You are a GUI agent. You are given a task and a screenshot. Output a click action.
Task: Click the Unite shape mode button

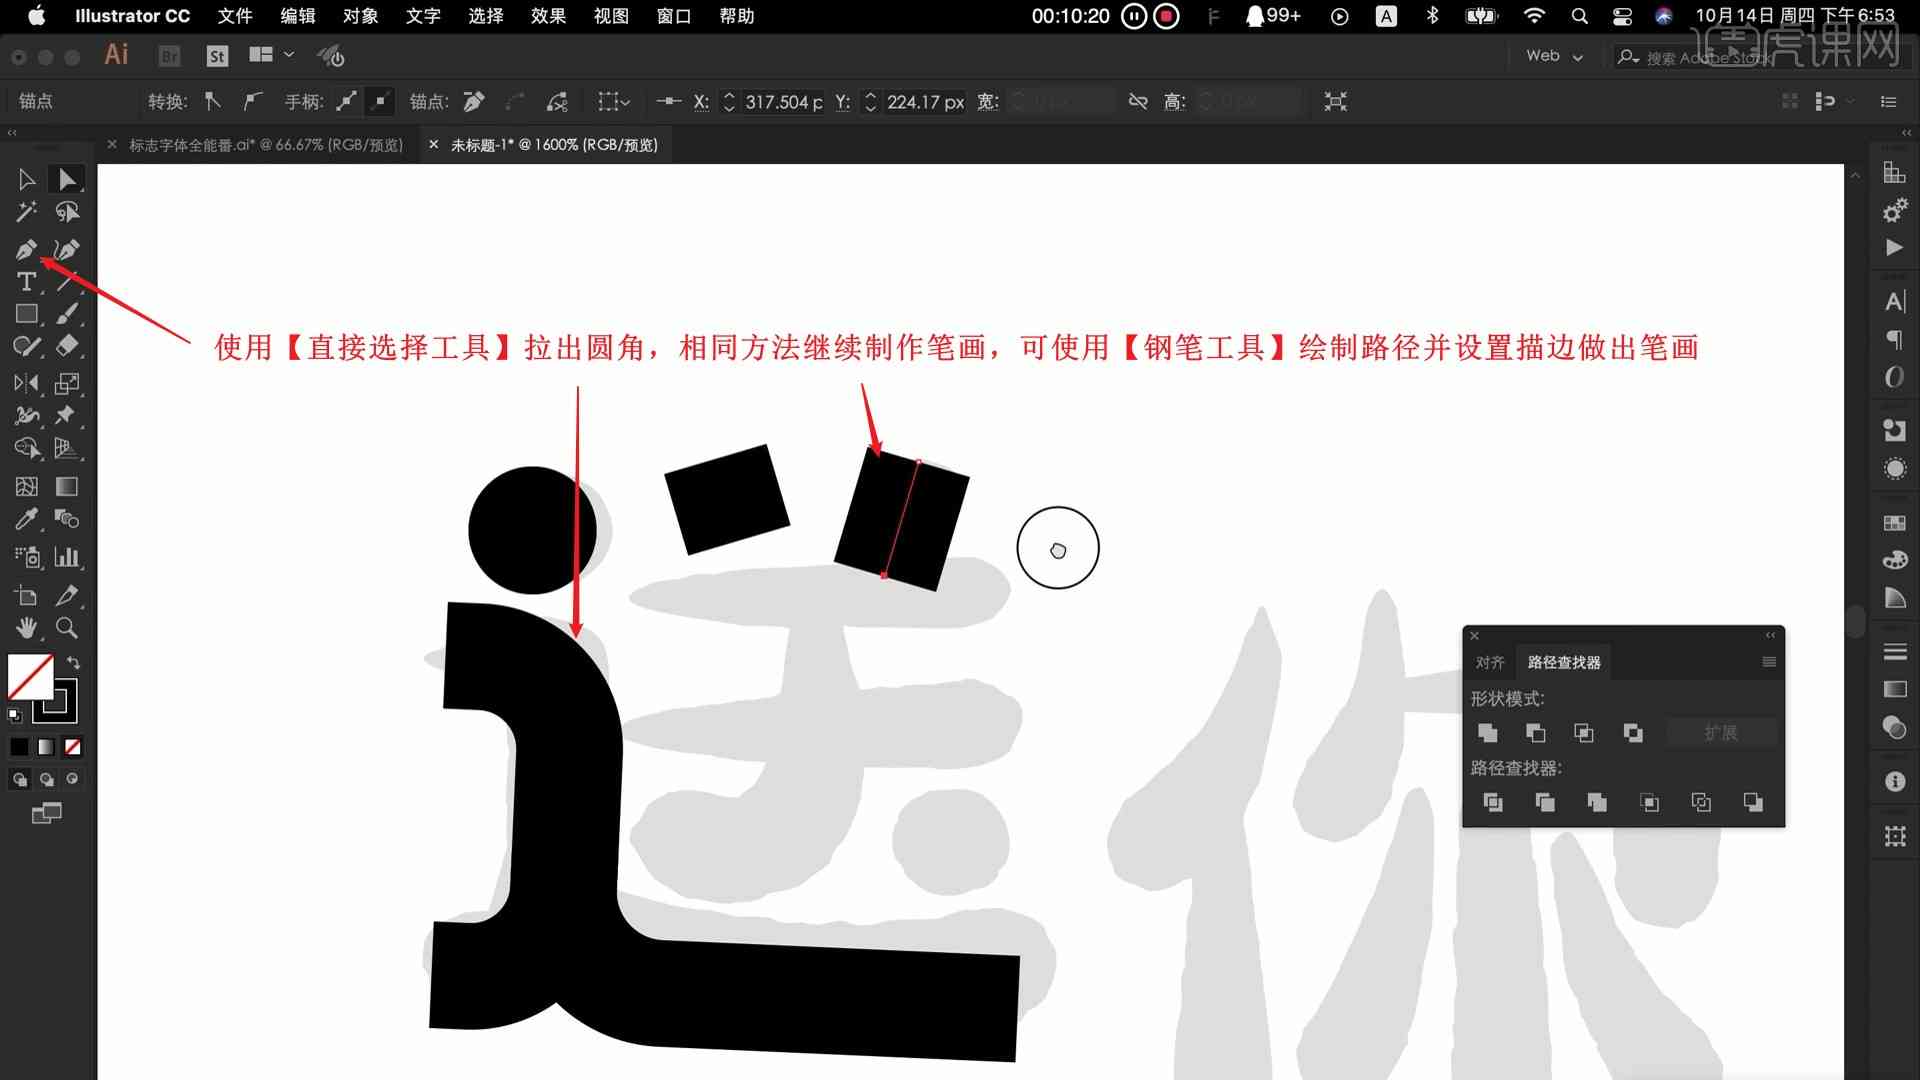(1487, 732)
